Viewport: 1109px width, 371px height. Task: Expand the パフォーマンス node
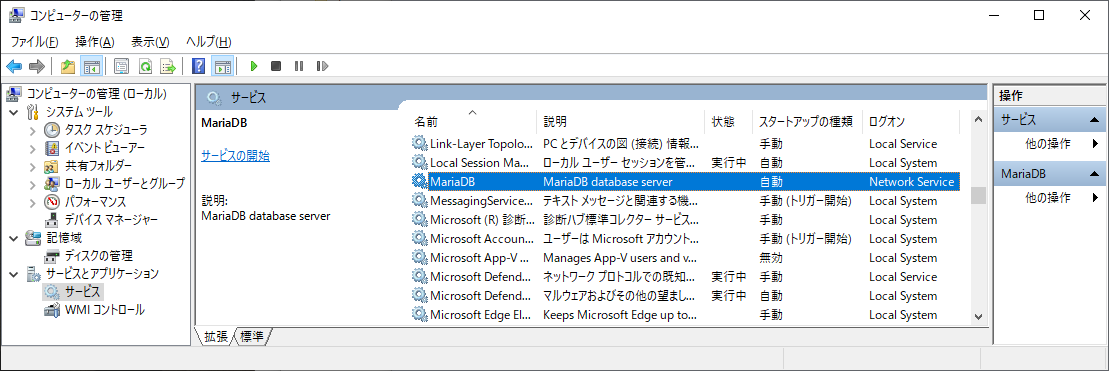tap(33, 202)
